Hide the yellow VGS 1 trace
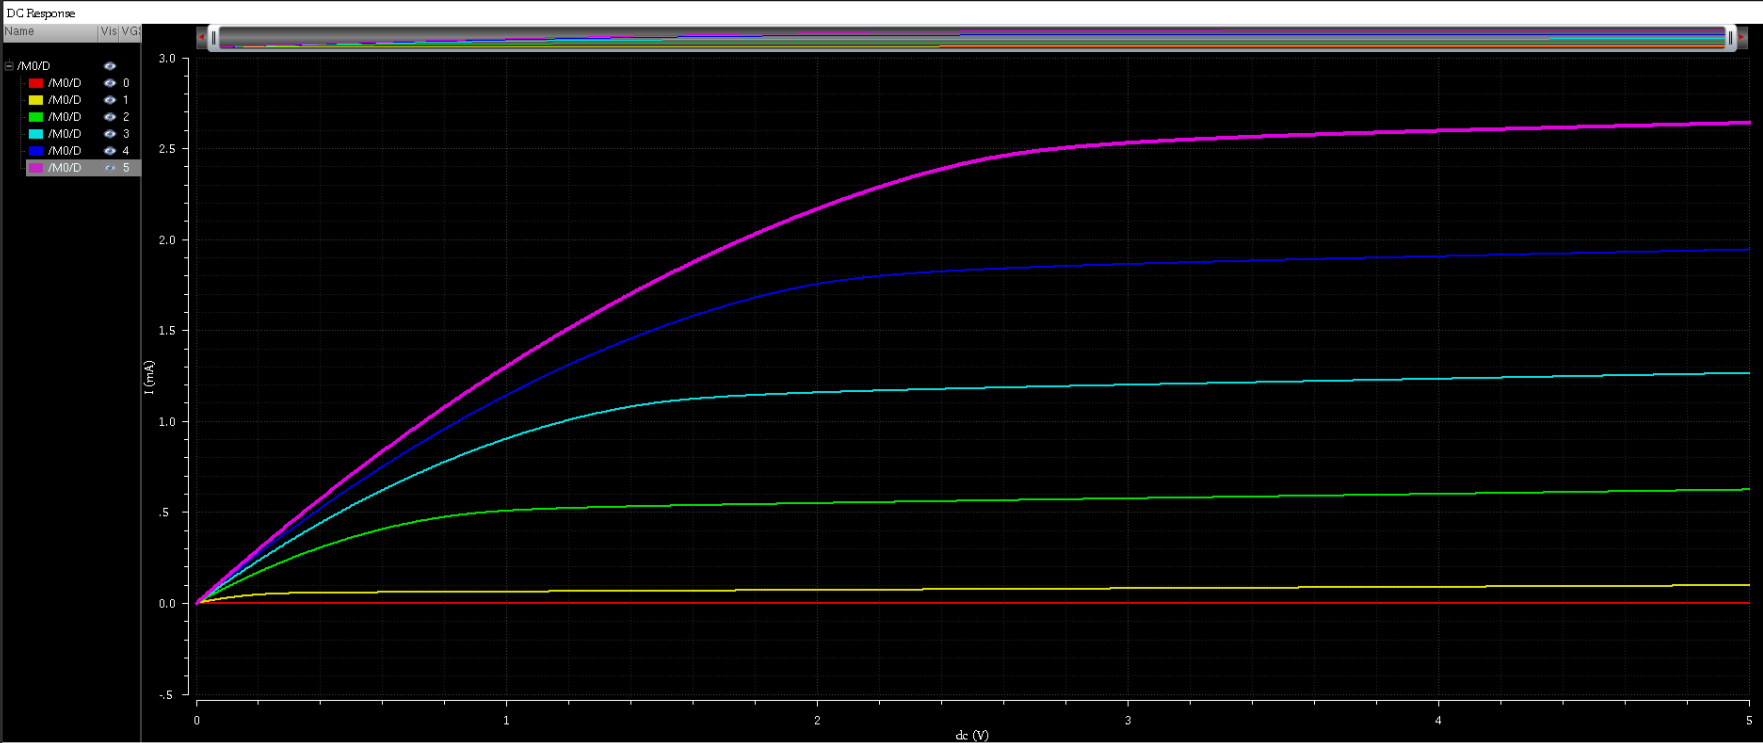Viewport: 1763px width, 743px height. (x=110, y=100)
